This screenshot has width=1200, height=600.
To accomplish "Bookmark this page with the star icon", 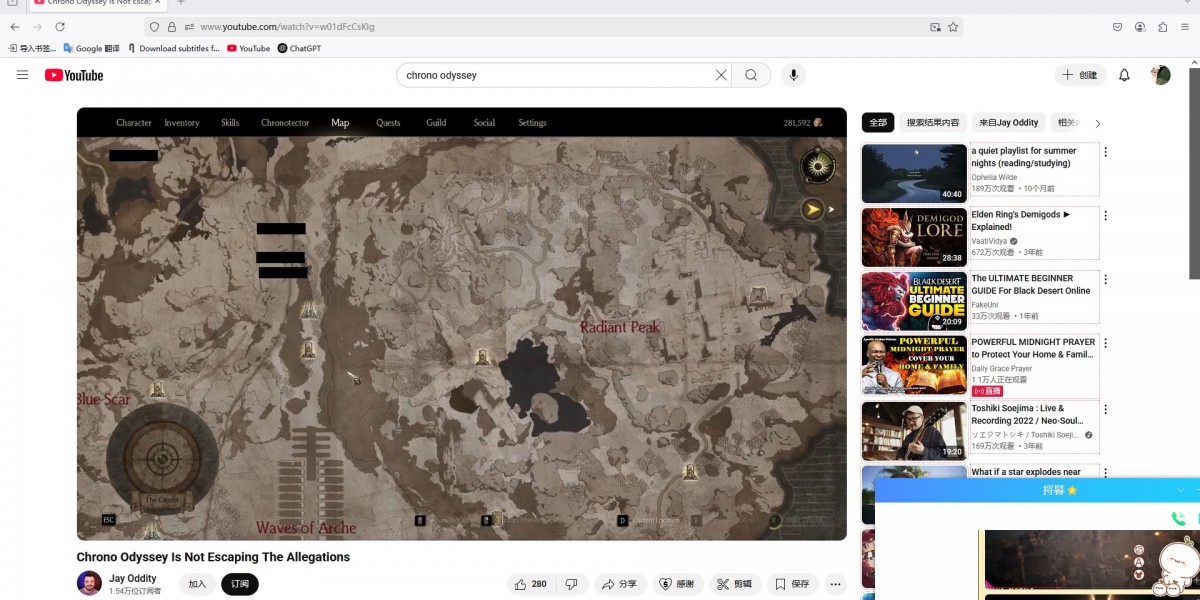I will 953,27.
